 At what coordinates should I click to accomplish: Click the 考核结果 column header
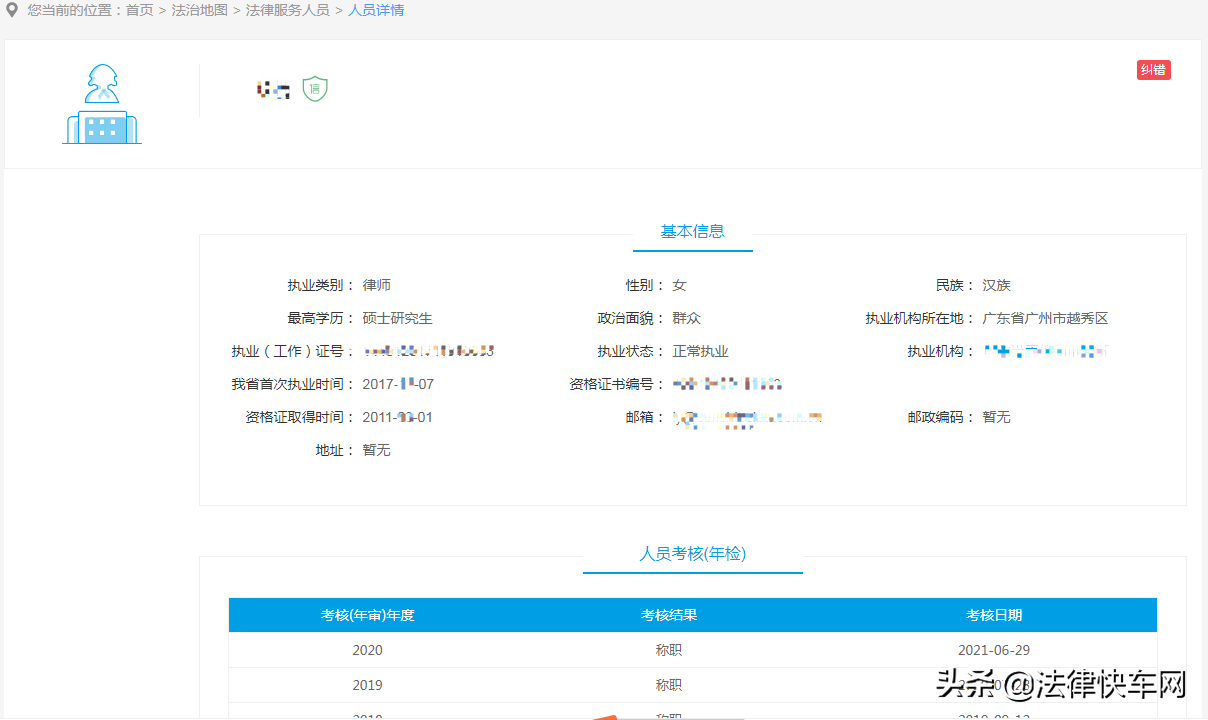tap(668, 615)
